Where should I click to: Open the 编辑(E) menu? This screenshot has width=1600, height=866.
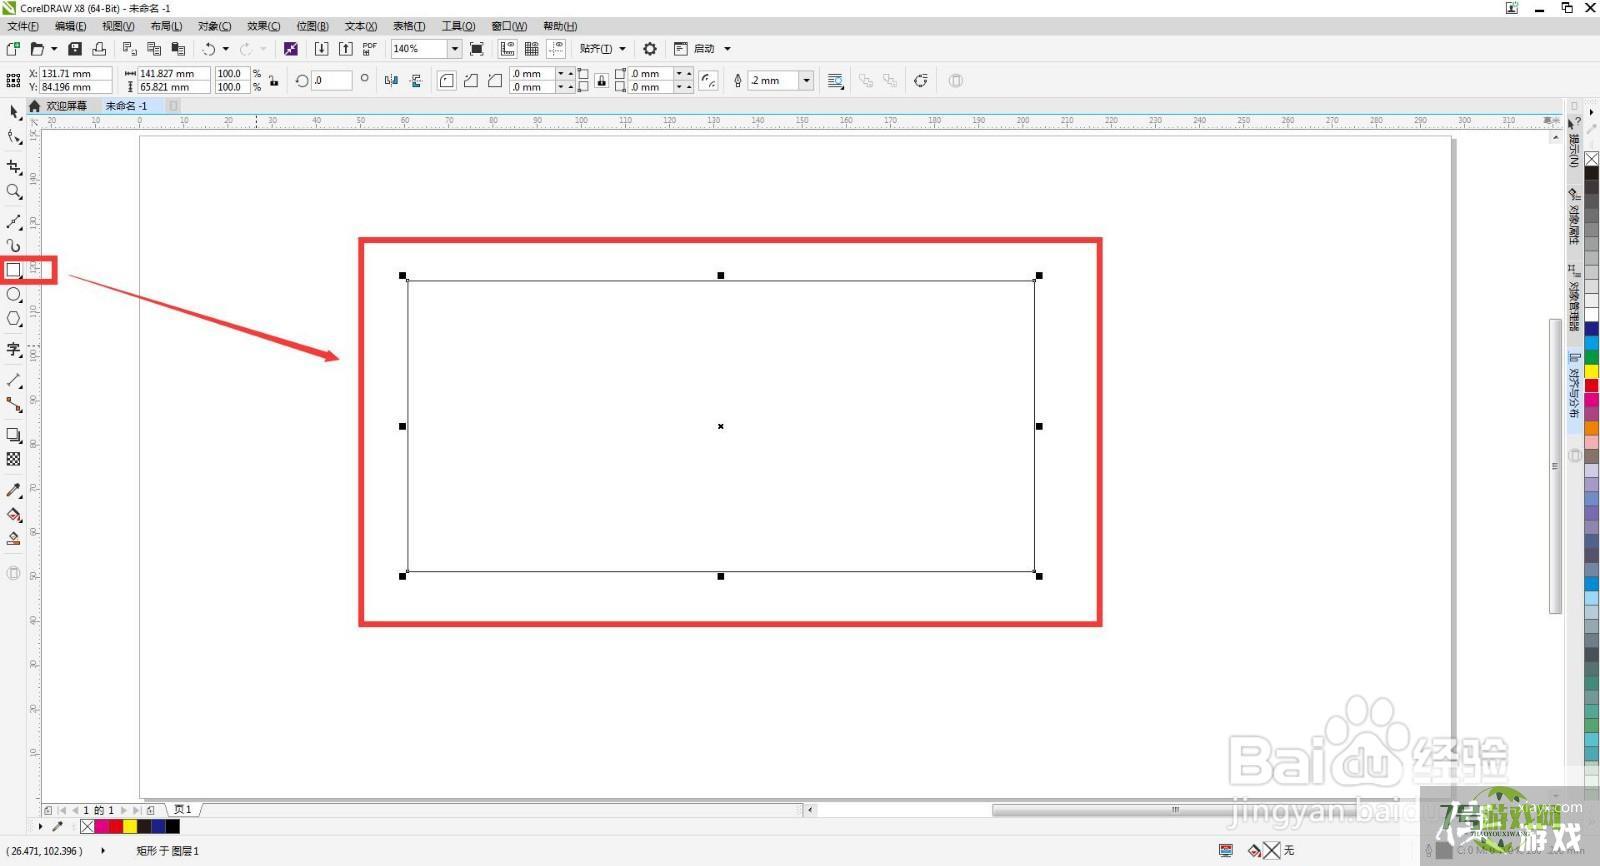click(70, 26)
